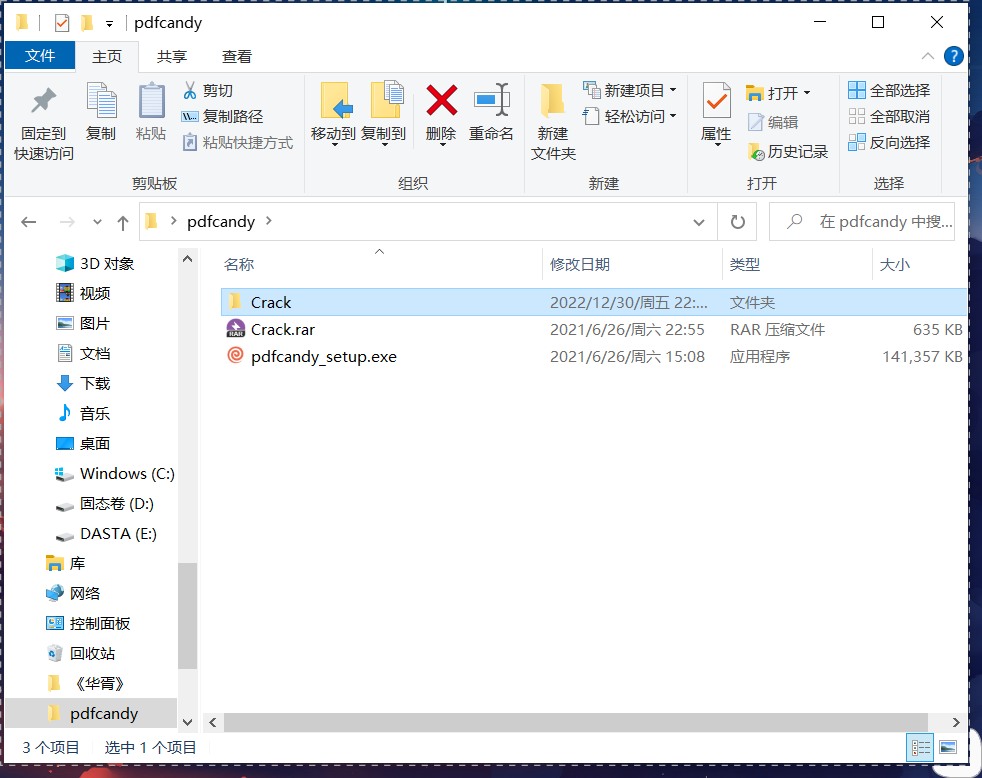Image resolution: width=982 pixels, height=778 pixels.
Task: Open 桌面 desktop in navigation pane
Action: point(83,443)
